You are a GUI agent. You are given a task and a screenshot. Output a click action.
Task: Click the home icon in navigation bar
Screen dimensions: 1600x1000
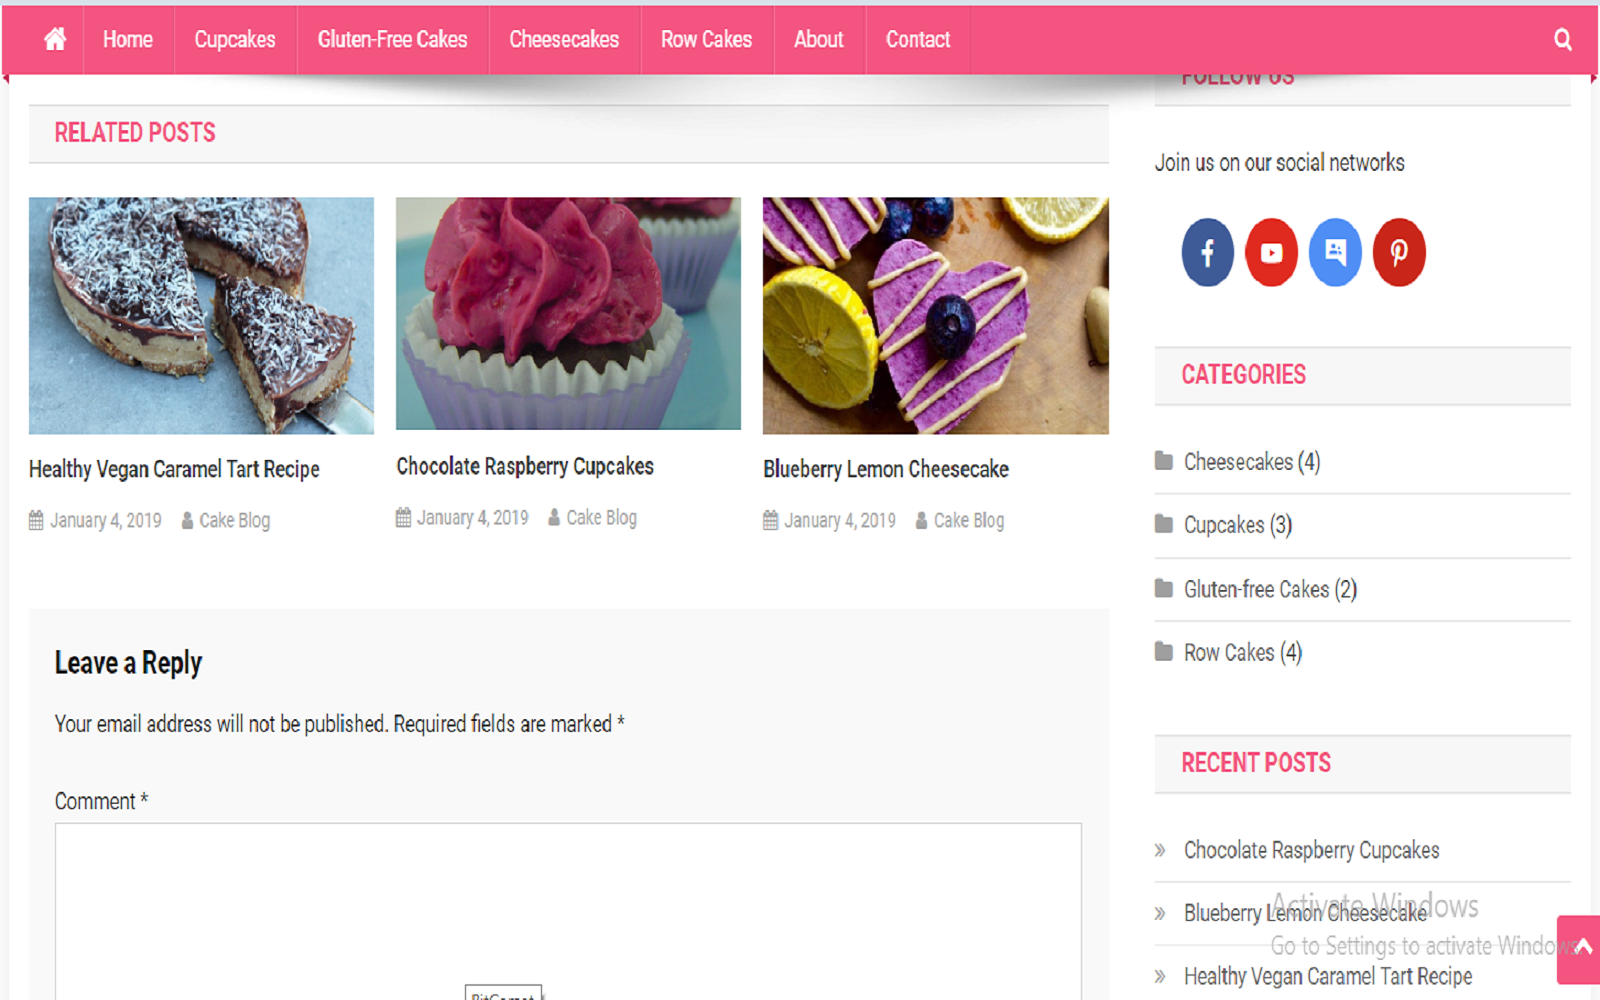55,39
